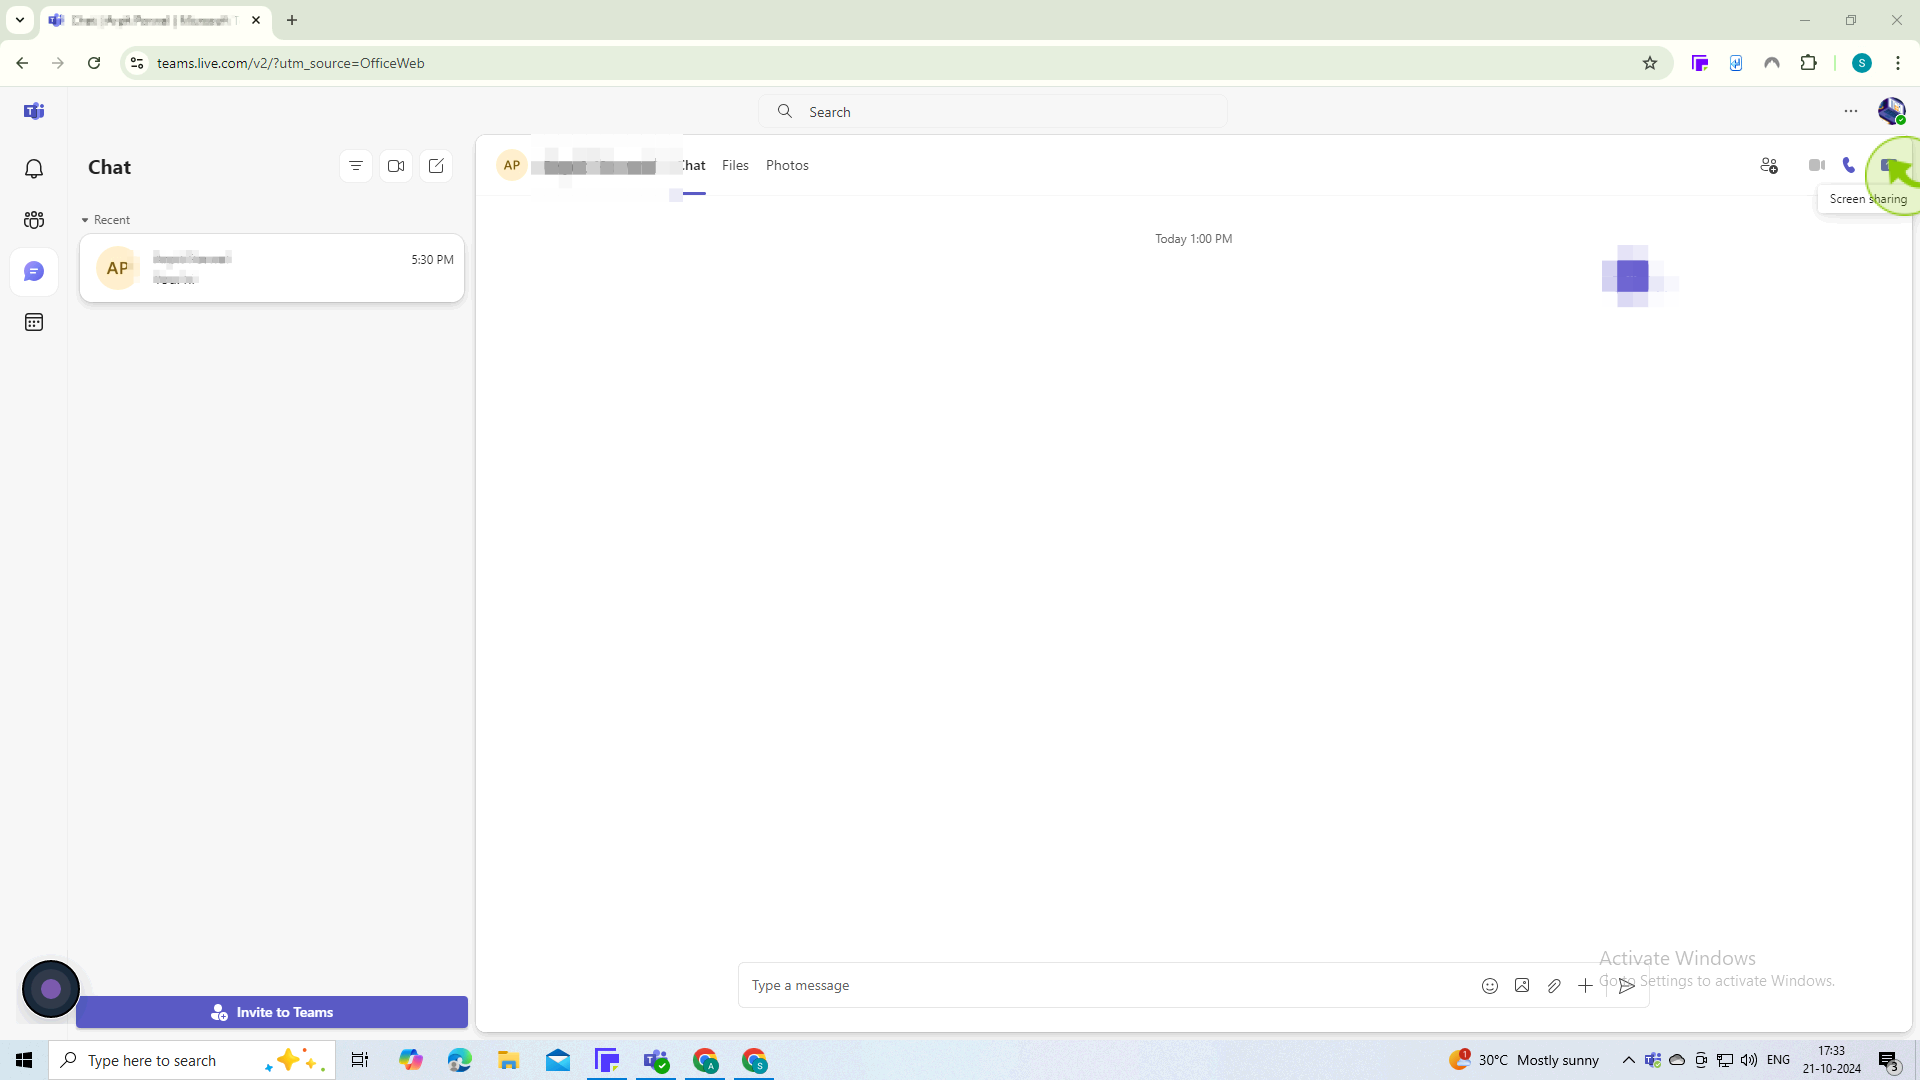Insert an image into the message

[x=1522, y=986]
